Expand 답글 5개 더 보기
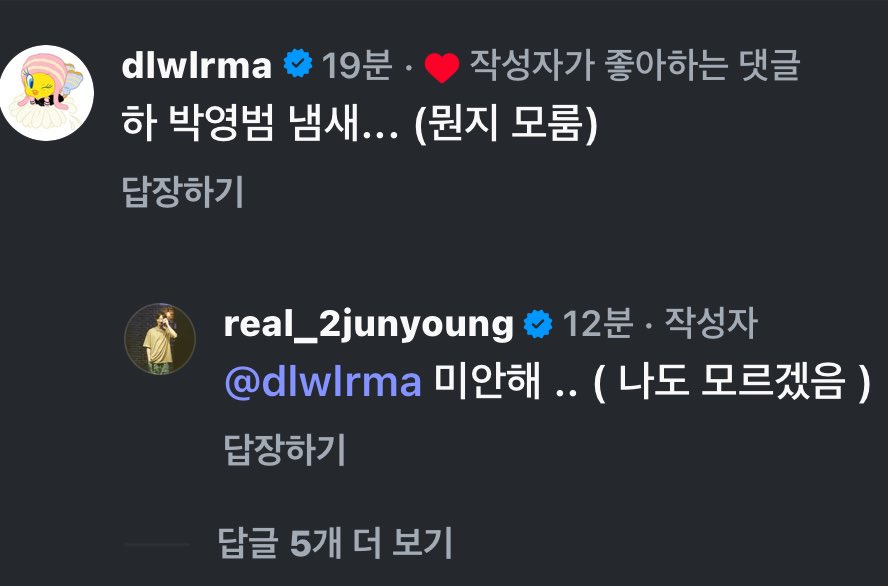The image size is (888, 586). click(335, 543)
